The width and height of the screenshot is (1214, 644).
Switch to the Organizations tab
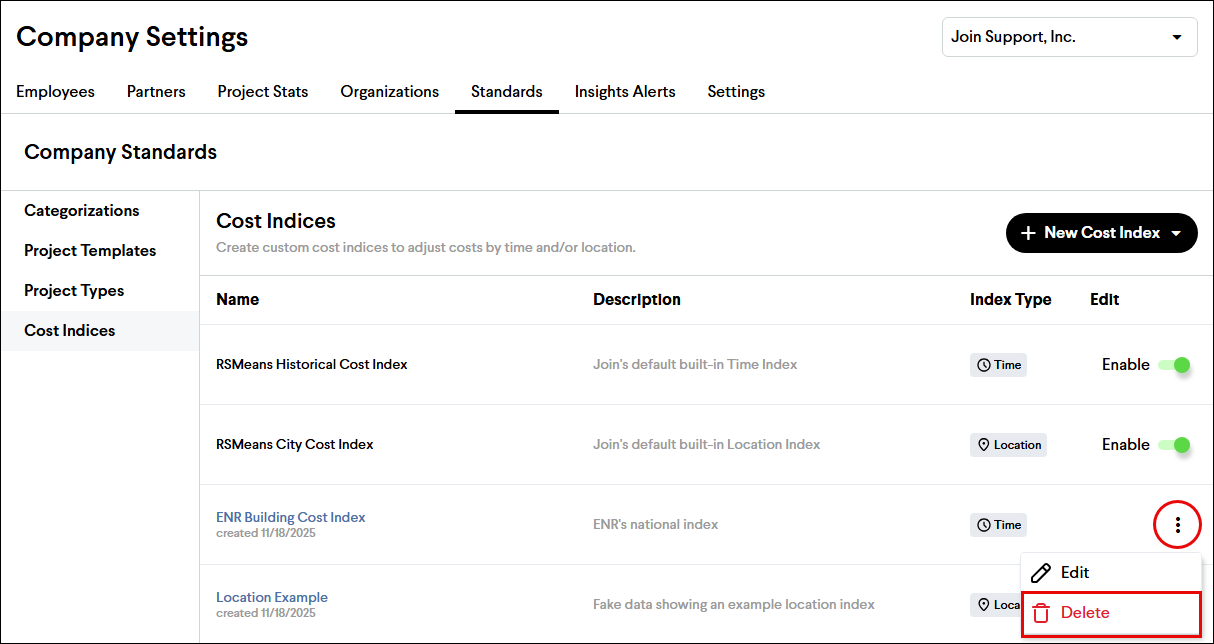[x=389, y=92]
